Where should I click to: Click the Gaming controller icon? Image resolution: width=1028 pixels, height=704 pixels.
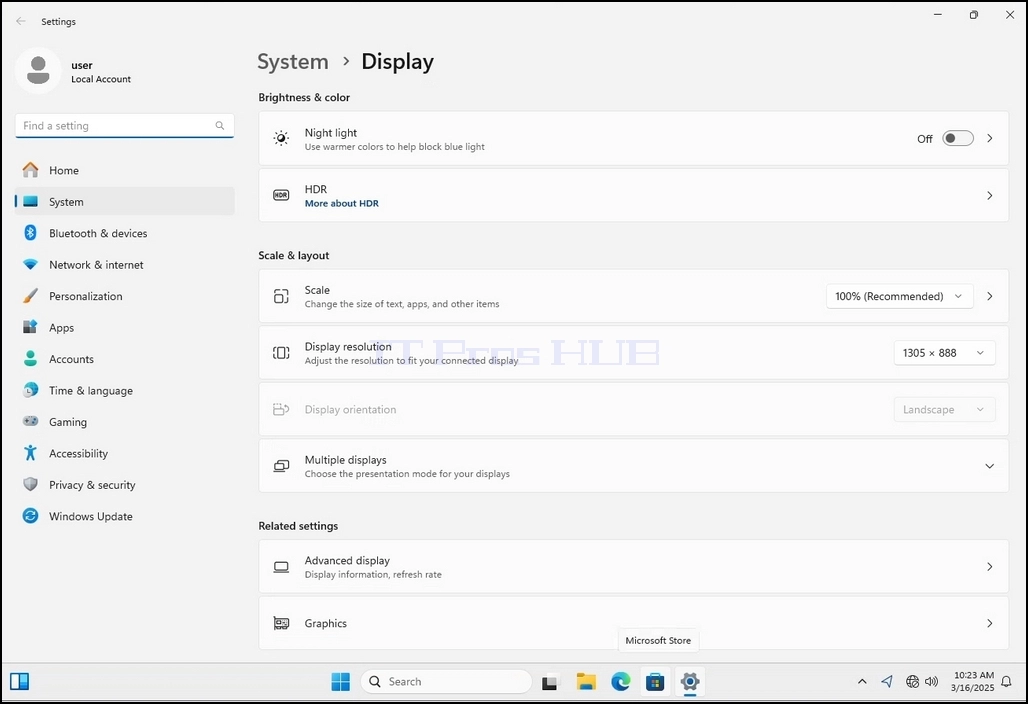(30, 421)
